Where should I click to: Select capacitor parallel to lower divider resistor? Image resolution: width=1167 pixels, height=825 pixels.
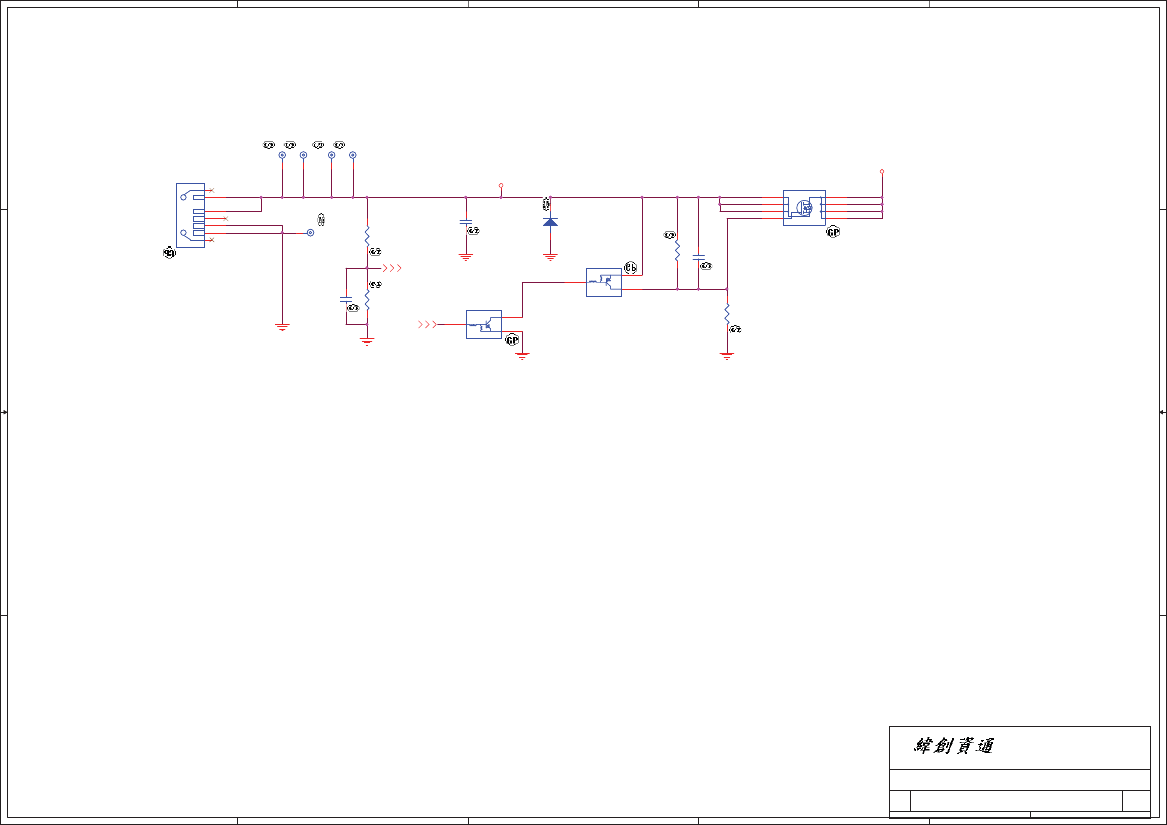[x=346, y=299]
